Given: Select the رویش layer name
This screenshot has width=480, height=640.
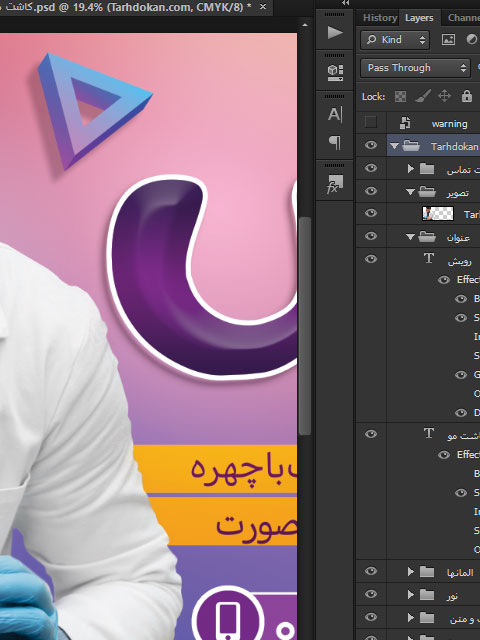Looking at the screenshot, I should pyautogui.click(x=460, y=261).
